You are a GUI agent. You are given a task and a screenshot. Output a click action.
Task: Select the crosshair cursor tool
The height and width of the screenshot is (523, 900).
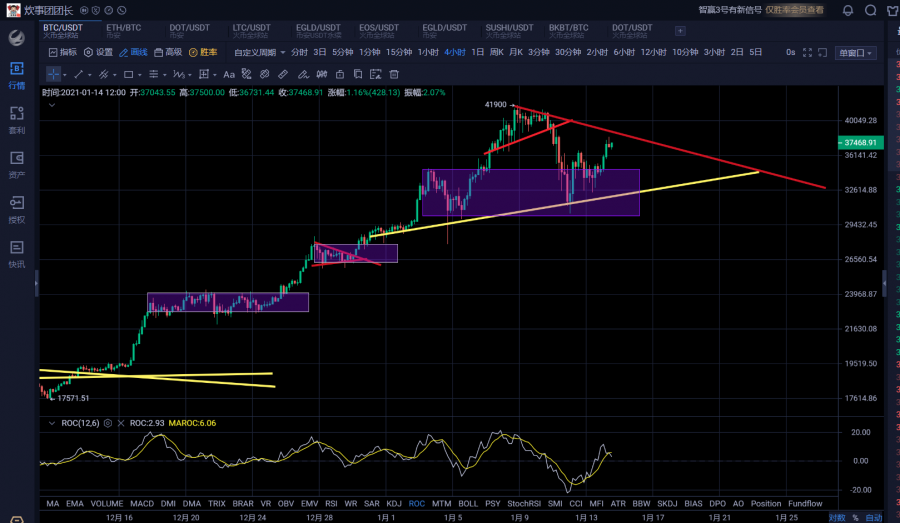(x=53, y=74)
